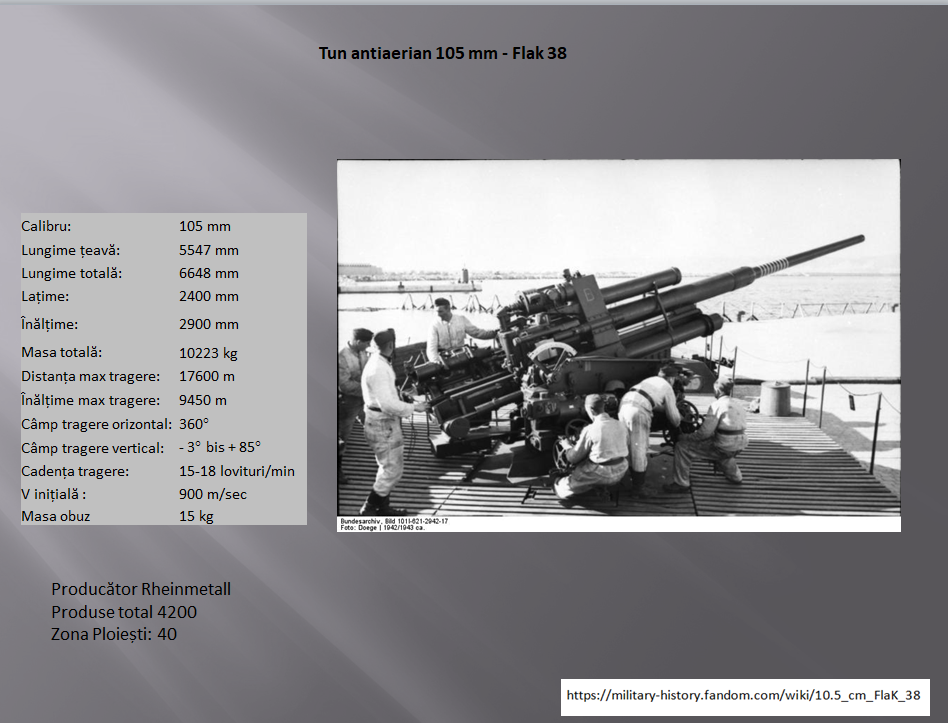Viewport: 948px width, 723px height.
Task: Click the 'Distanța max tragere:' label
Action: tap(91, 377)
